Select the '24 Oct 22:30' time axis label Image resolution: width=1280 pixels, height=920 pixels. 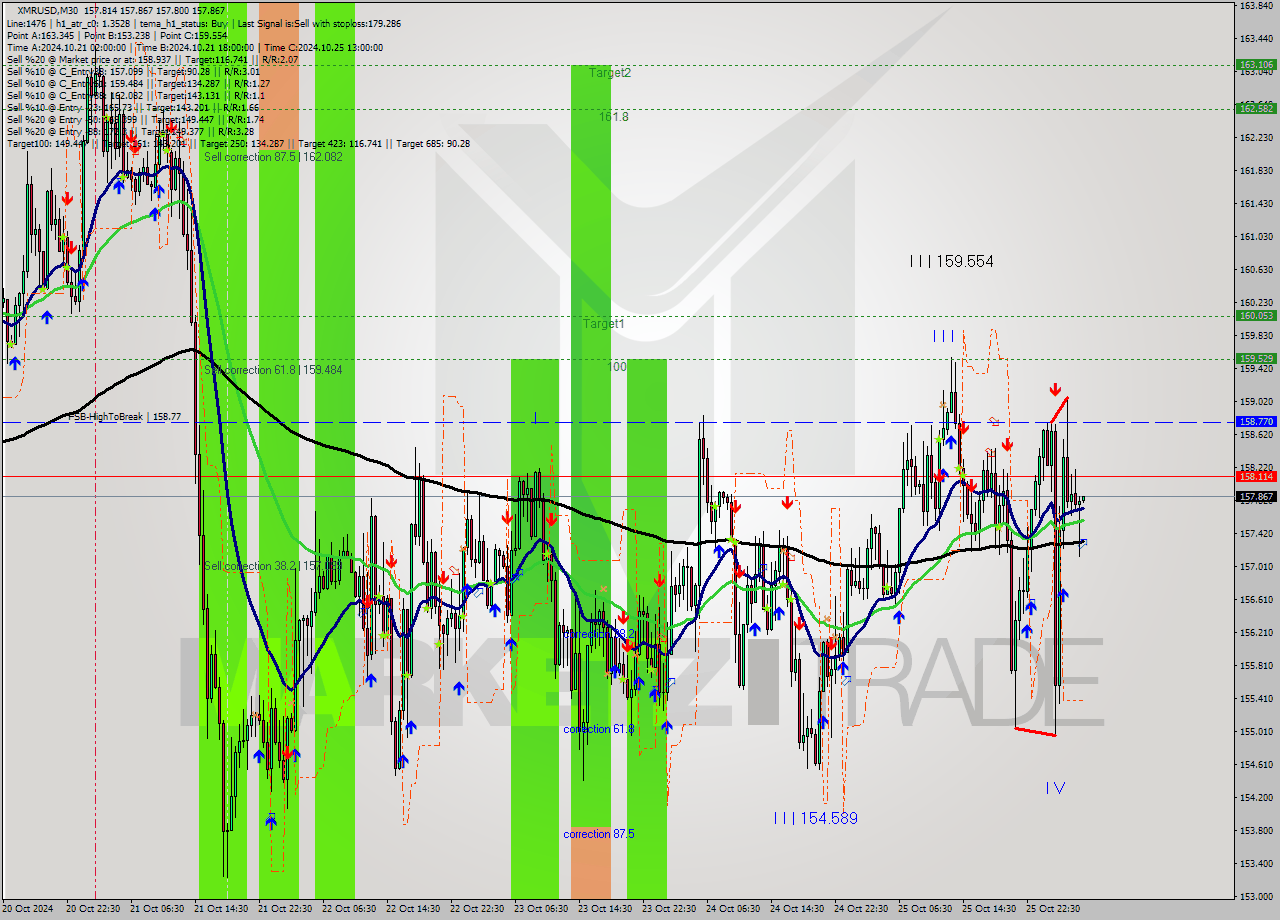click(x=860, y=909)
